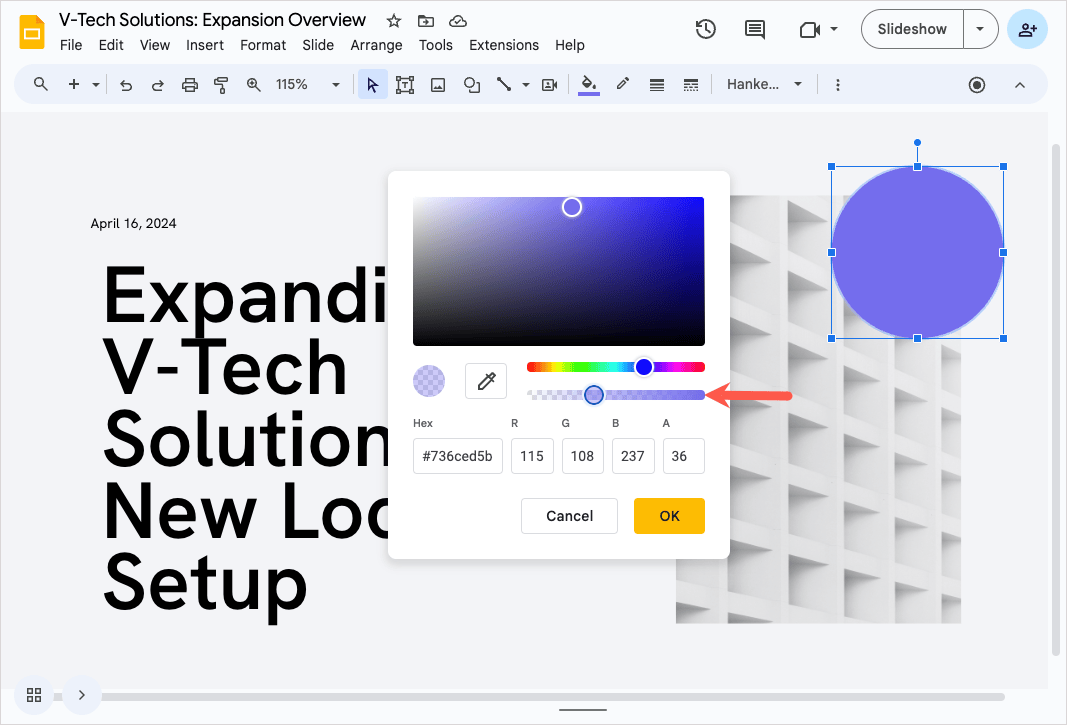Click the B value field
The width and height of the screenshot is (1067, 725).
pos(633,456)
